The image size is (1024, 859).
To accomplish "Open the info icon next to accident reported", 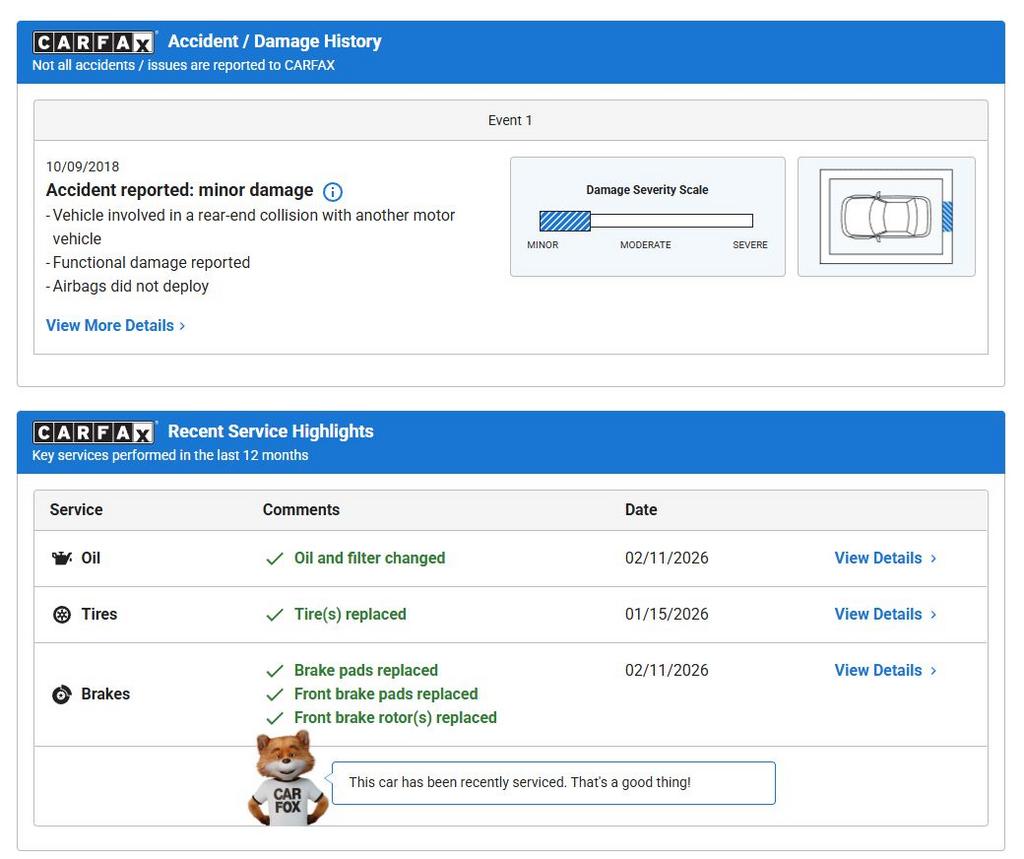I will coord(333,192).
